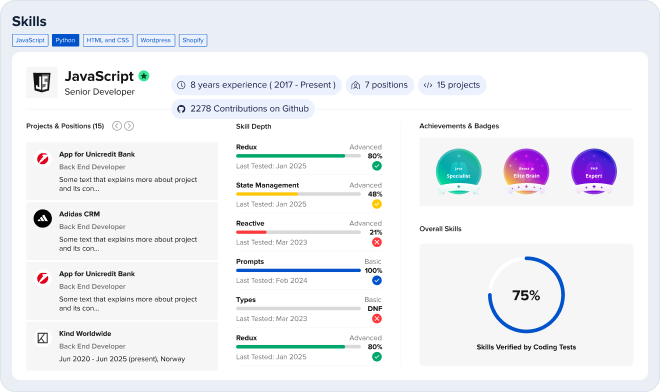The width and height of the screenshot is (660, 392).
Task: Click the Github logo icon
Action: click(x=181, y=109)
